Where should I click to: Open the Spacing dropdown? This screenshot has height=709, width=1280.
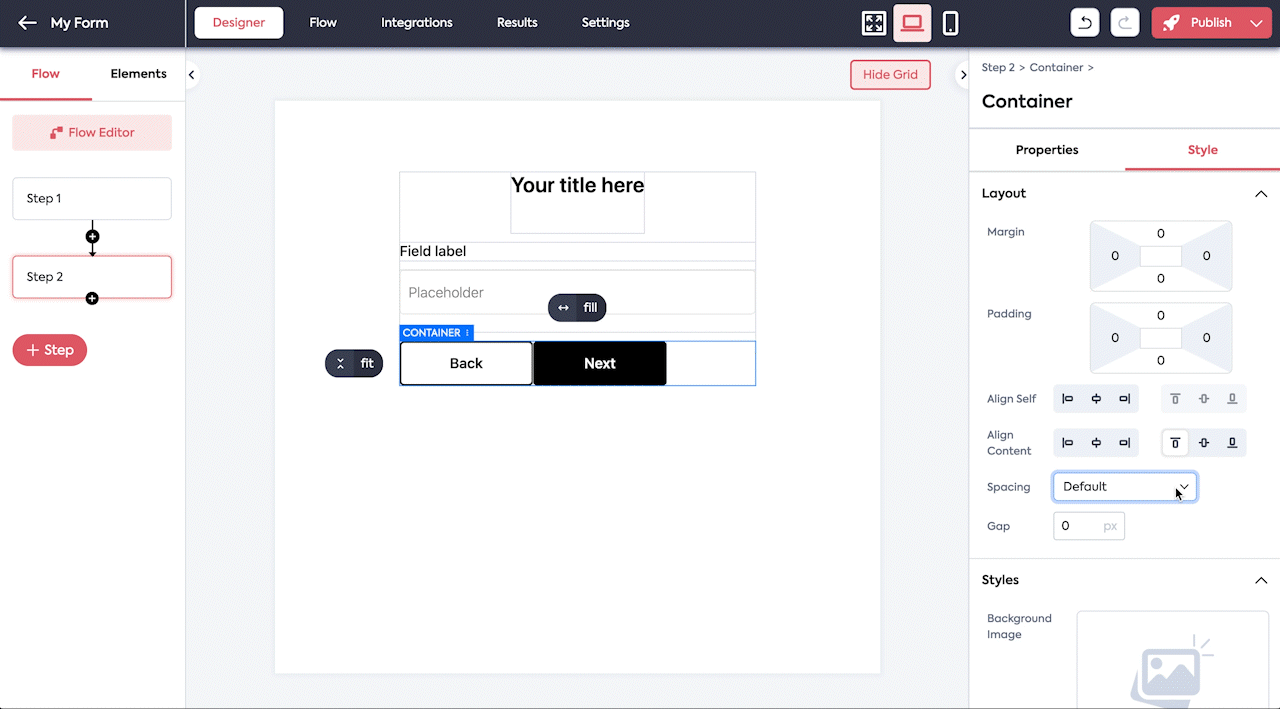[1124, 487]
